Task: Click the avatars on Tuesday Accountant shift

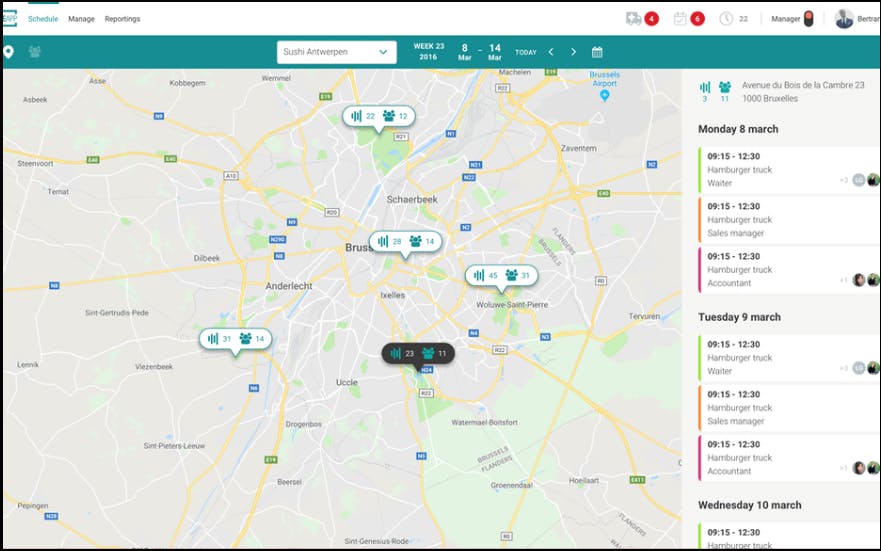Action: tap(865, 468)
